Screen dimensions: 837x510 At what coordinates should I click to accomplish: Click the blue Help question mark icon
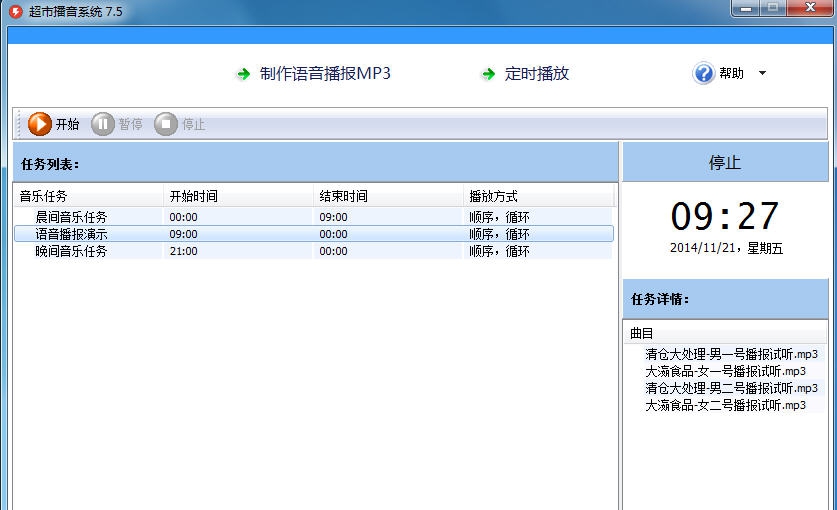(703, 73)
